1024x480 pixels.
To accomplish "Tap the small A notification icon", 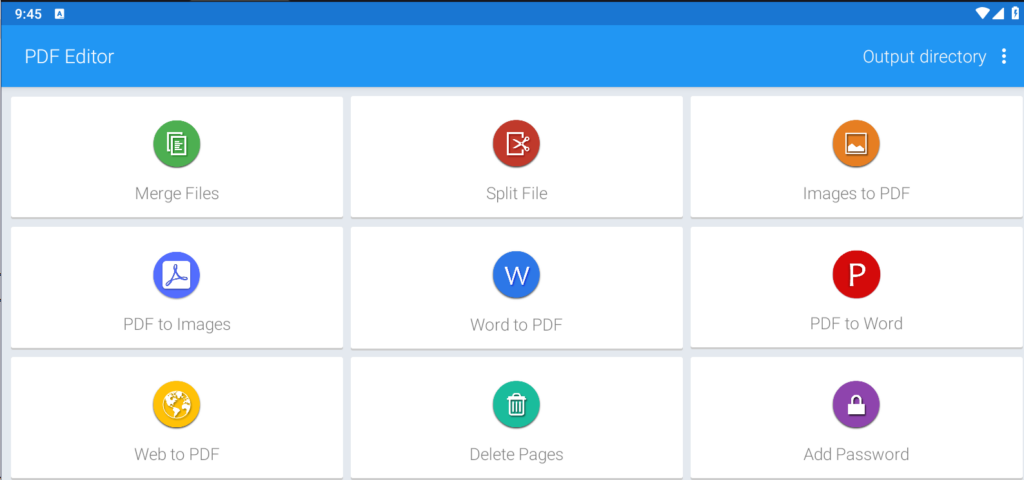I will 59,14.
